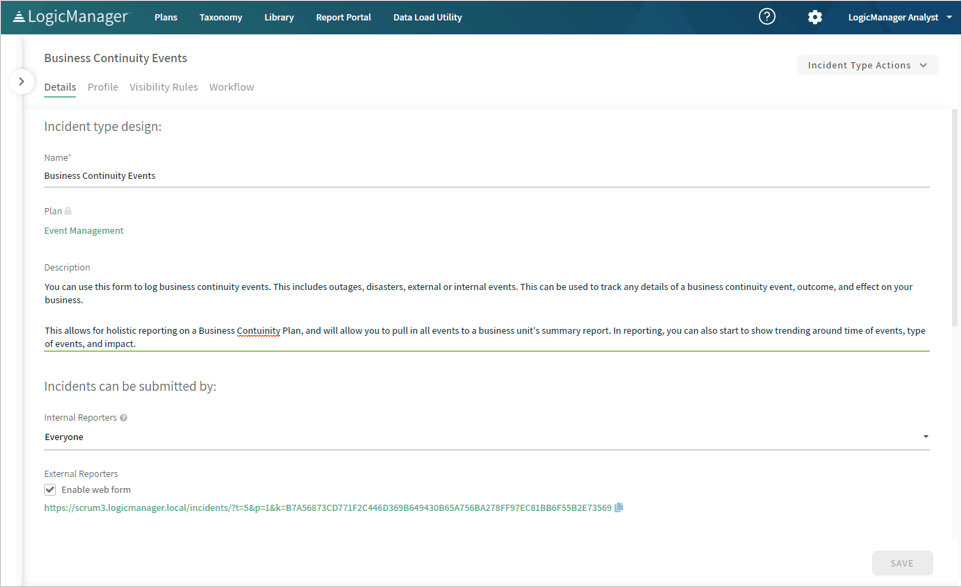Viewport: 962px width, 587px height.
Task: Click into the Name input field
Action: [487, 176]
